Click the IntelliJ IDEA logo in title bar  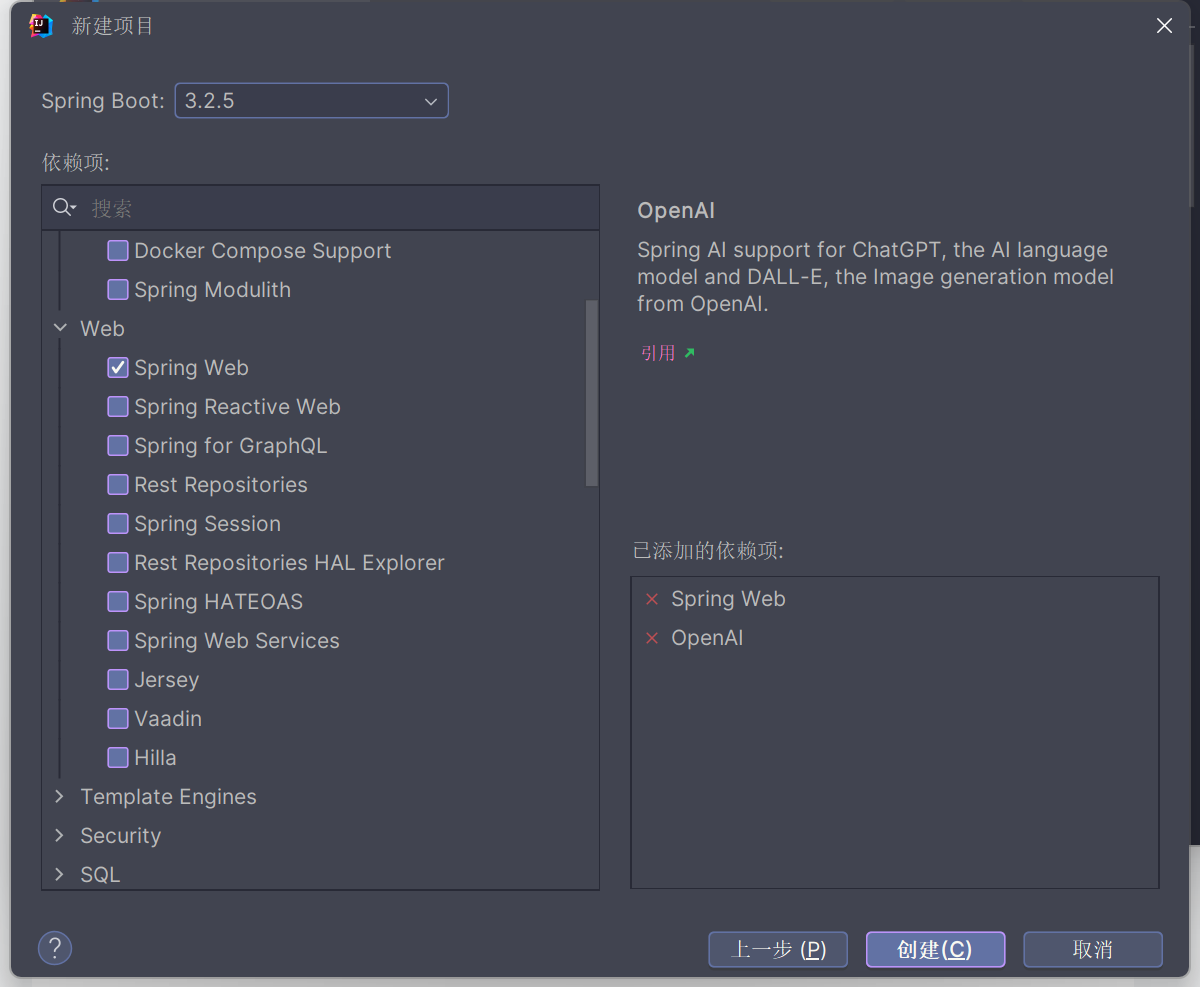pos(41,26)
